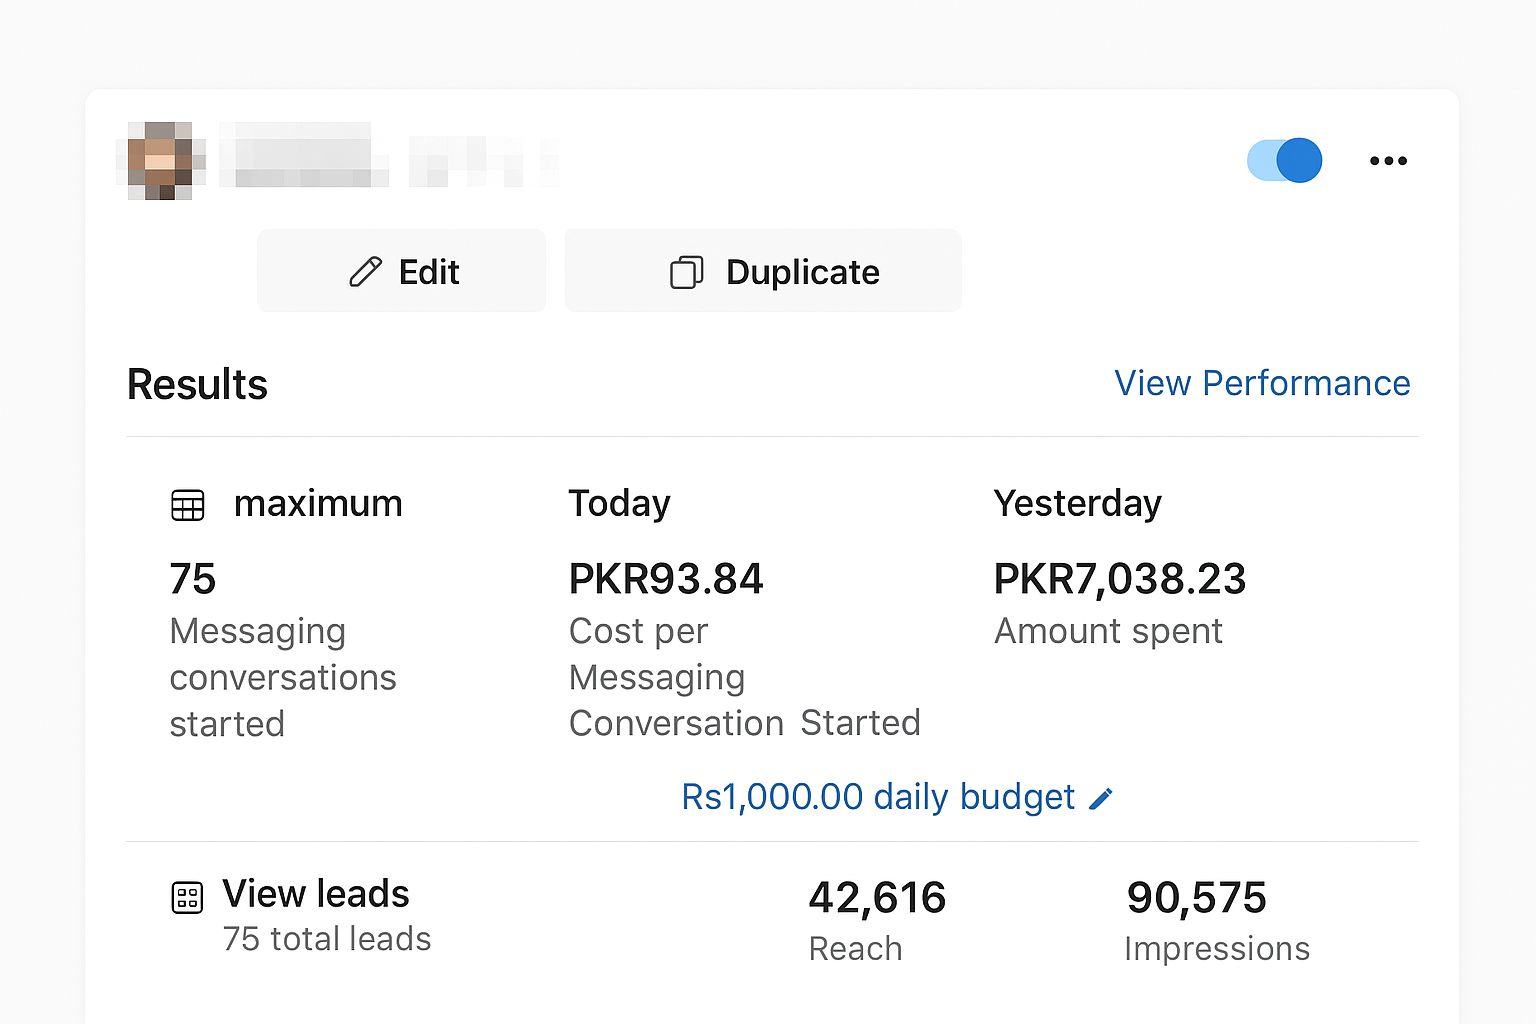Open View leads
Viewport: 1536px width, 1024px height.
click(x=316, y=894)
